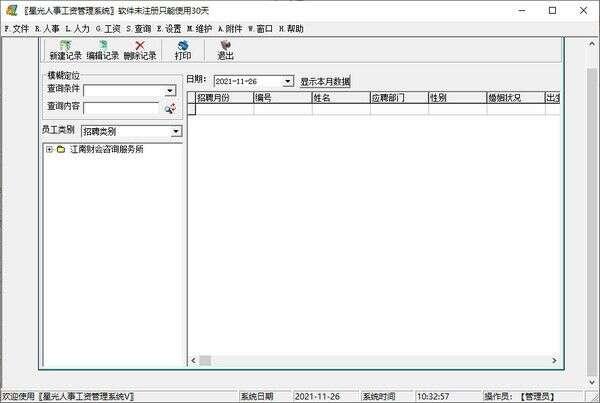Minimize the application window
The image size is (600, 403).
tap(522, 11)
